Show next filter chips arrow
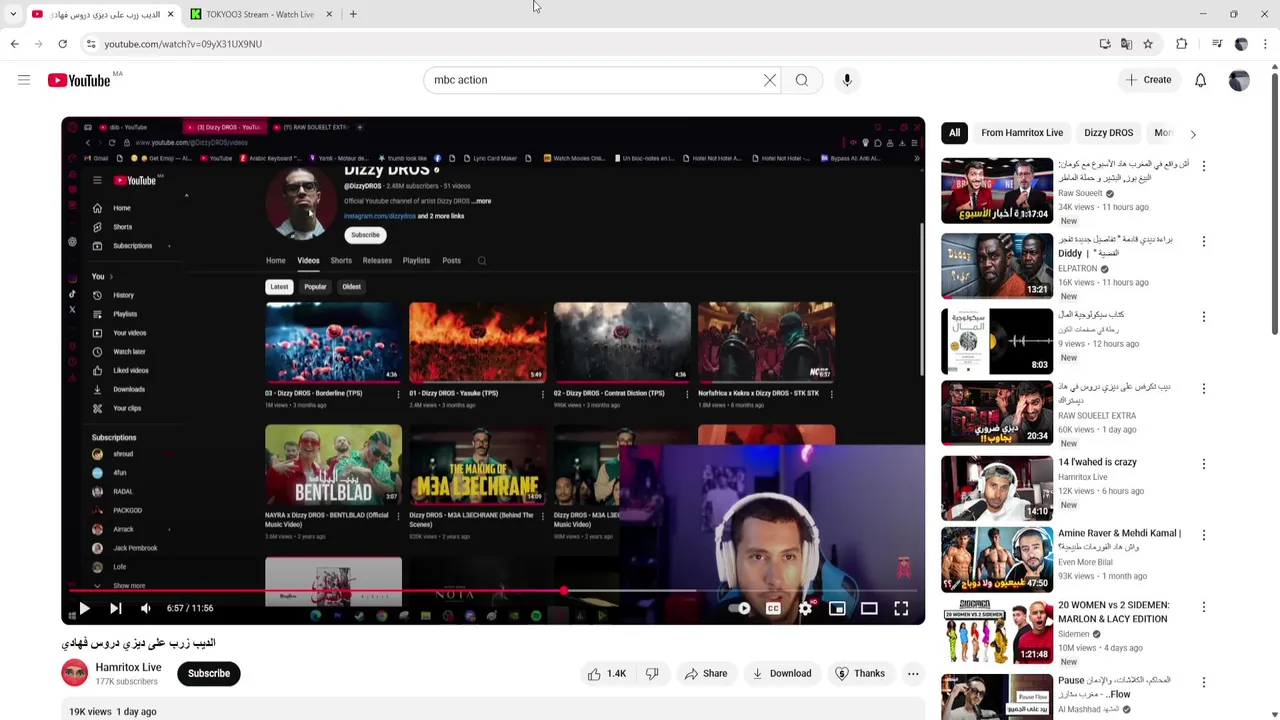Viewport: 1280px width, 720px height. click(1192, 133)
